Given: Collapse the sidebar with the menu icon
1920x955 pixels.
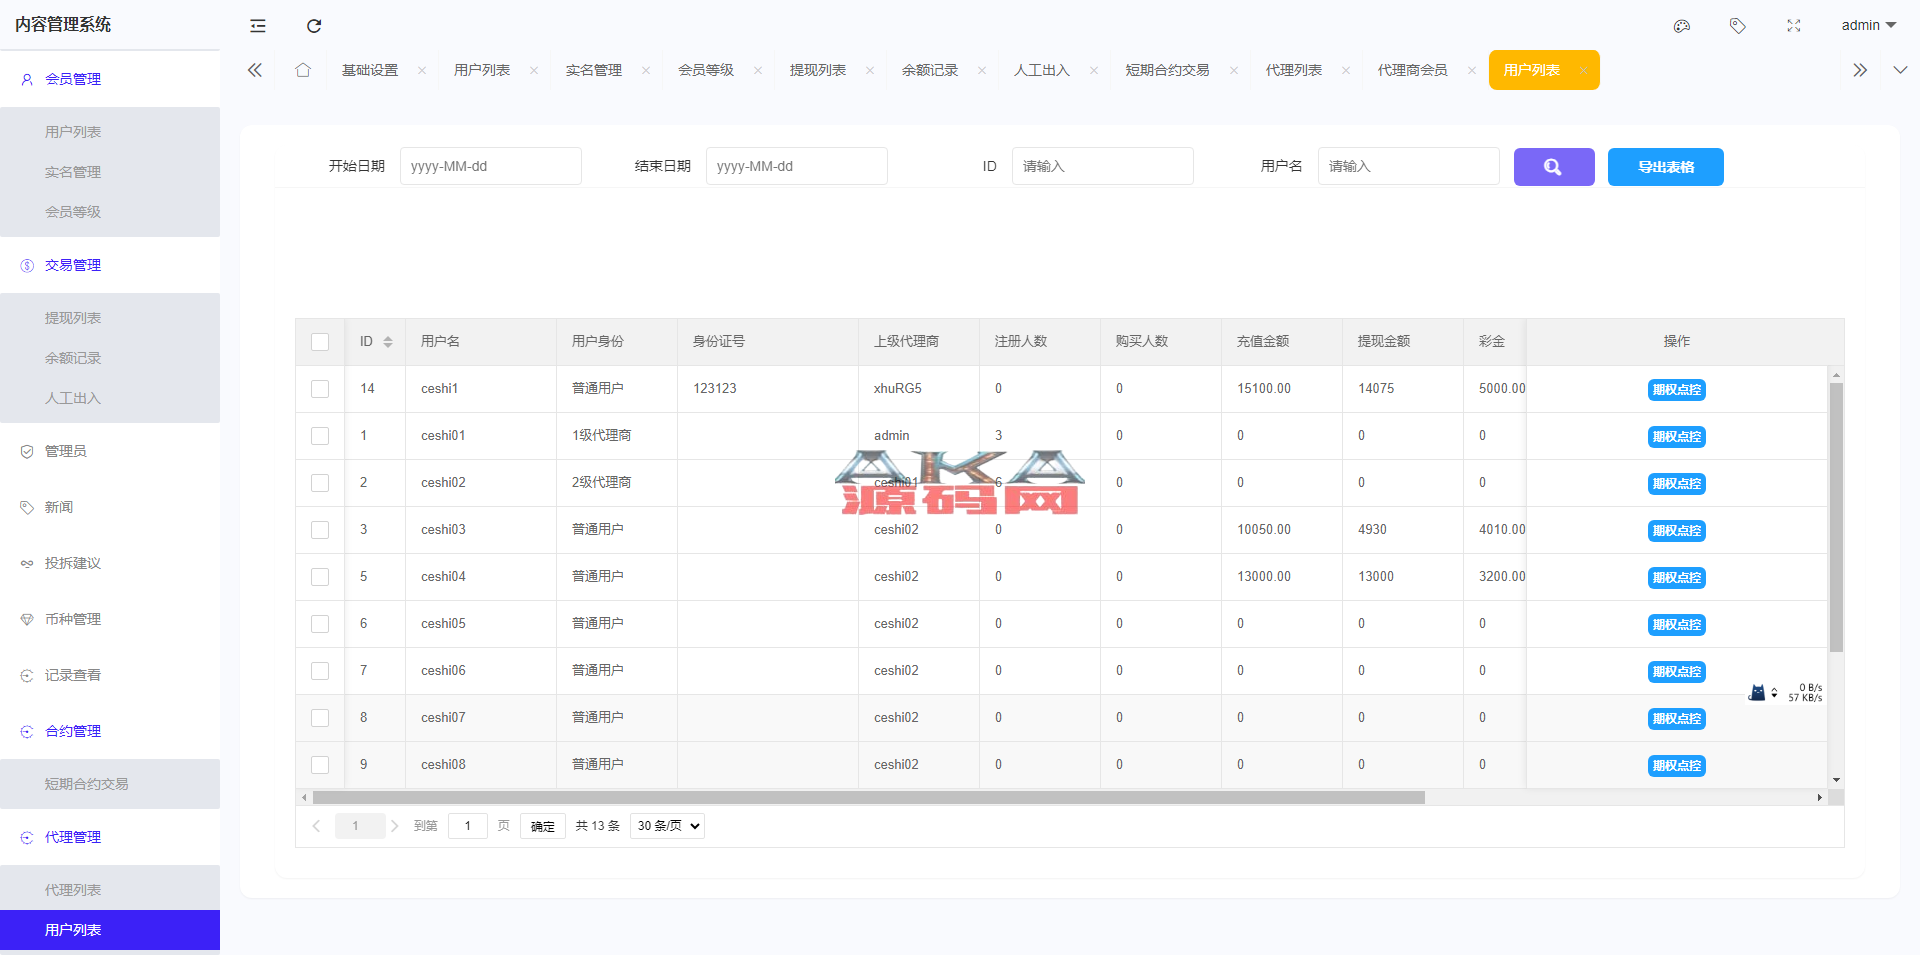Looking at the screenshot, I should [x=258, y=26].
